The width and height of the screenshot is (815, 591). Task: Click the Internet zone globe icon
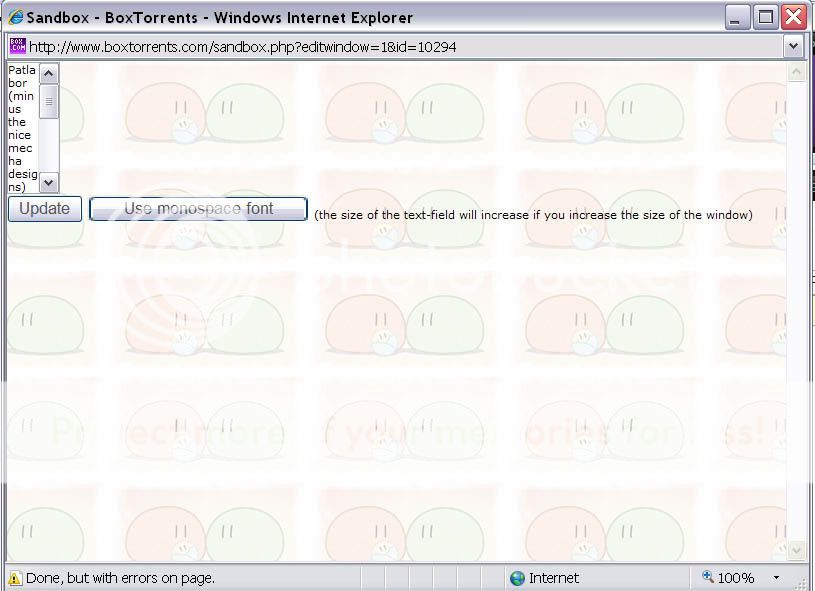(517, 578)
